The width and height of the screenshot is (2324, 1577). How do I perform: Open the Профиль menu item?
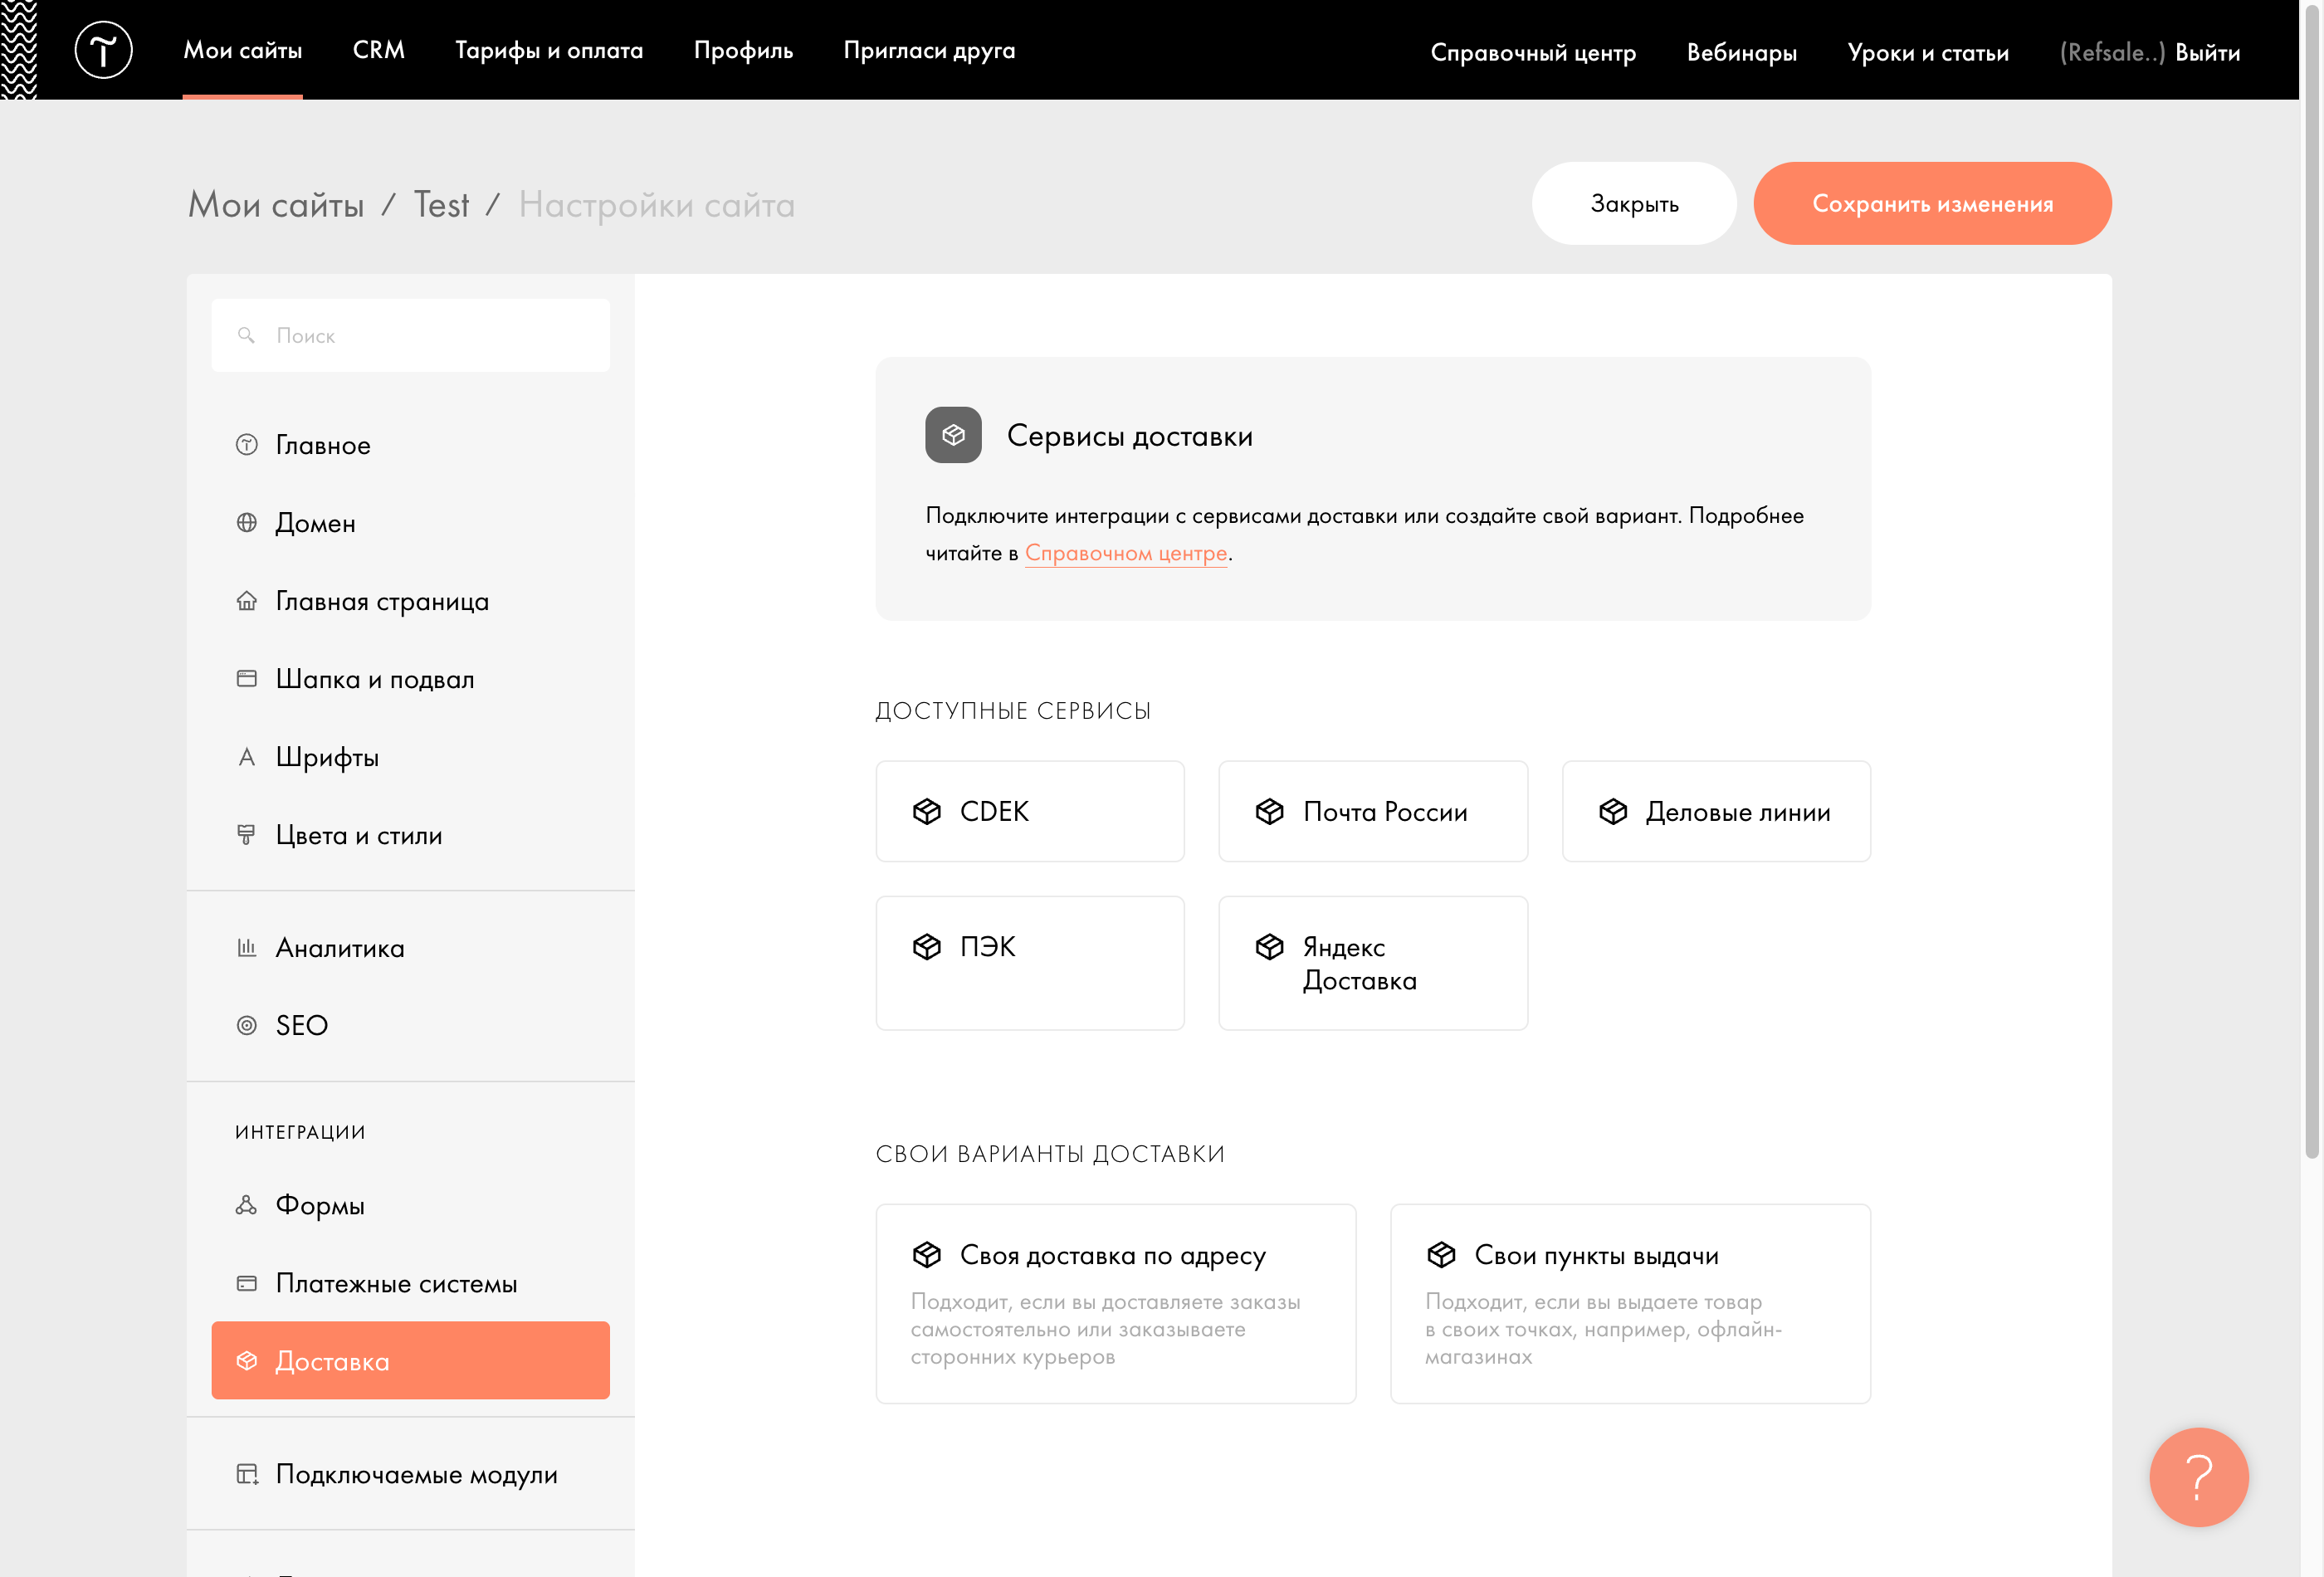click(x=743, y=50)
